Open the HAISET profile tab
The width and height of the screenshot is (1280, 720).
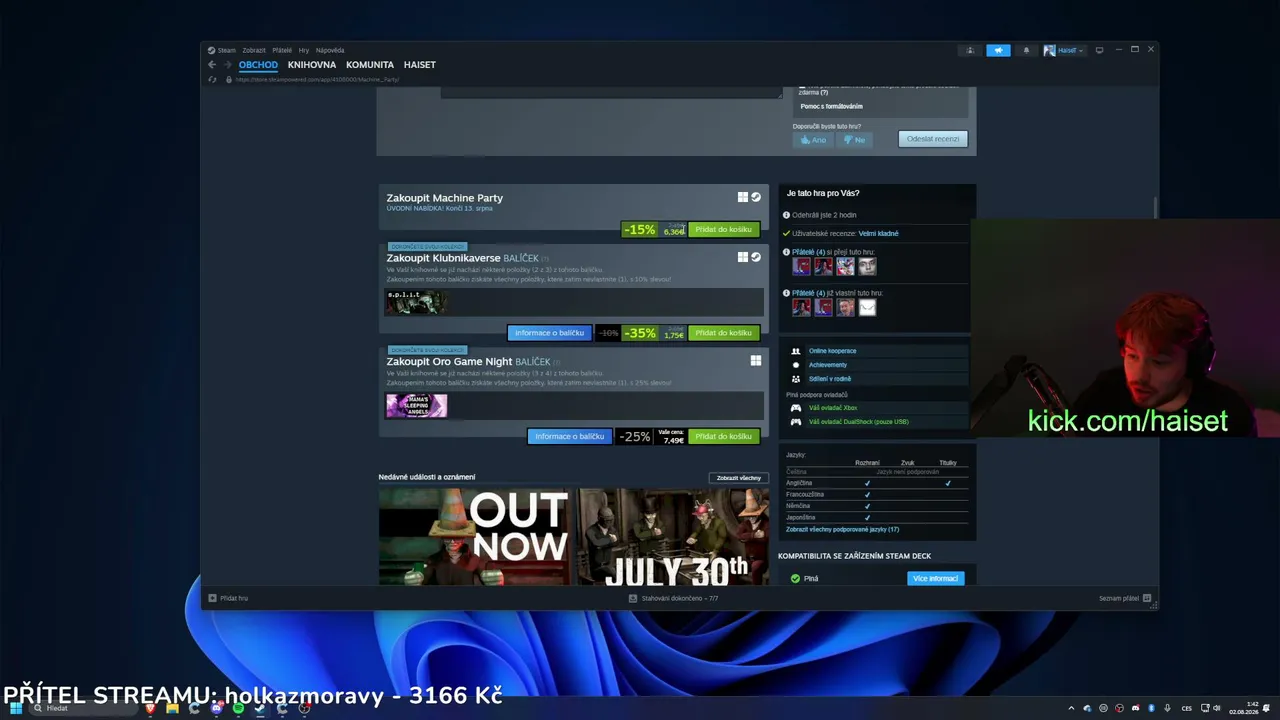pyautogui.click(x=420, y=65)
